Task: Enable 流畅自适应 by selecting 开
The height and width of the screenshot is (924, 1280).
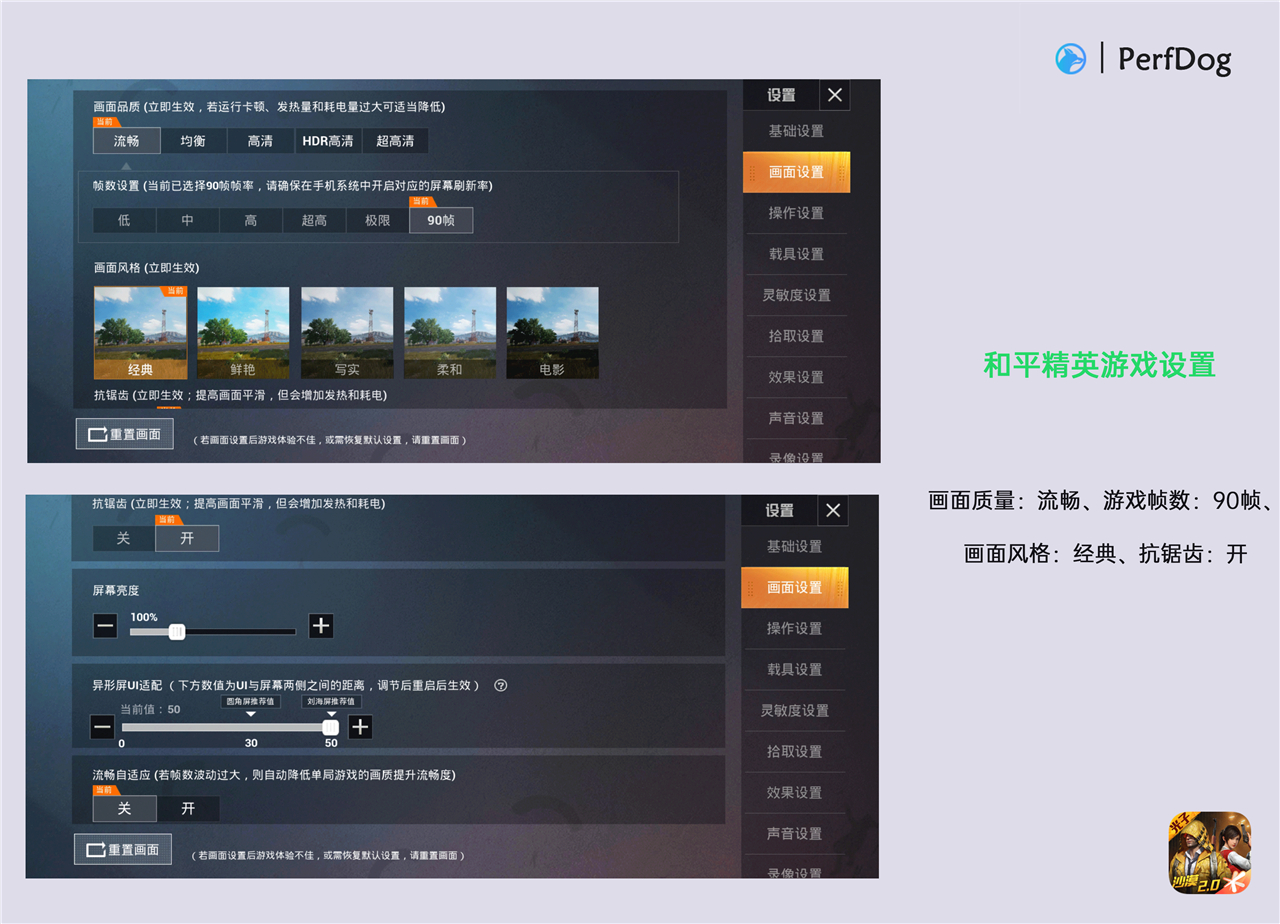Action: [187, 808]
